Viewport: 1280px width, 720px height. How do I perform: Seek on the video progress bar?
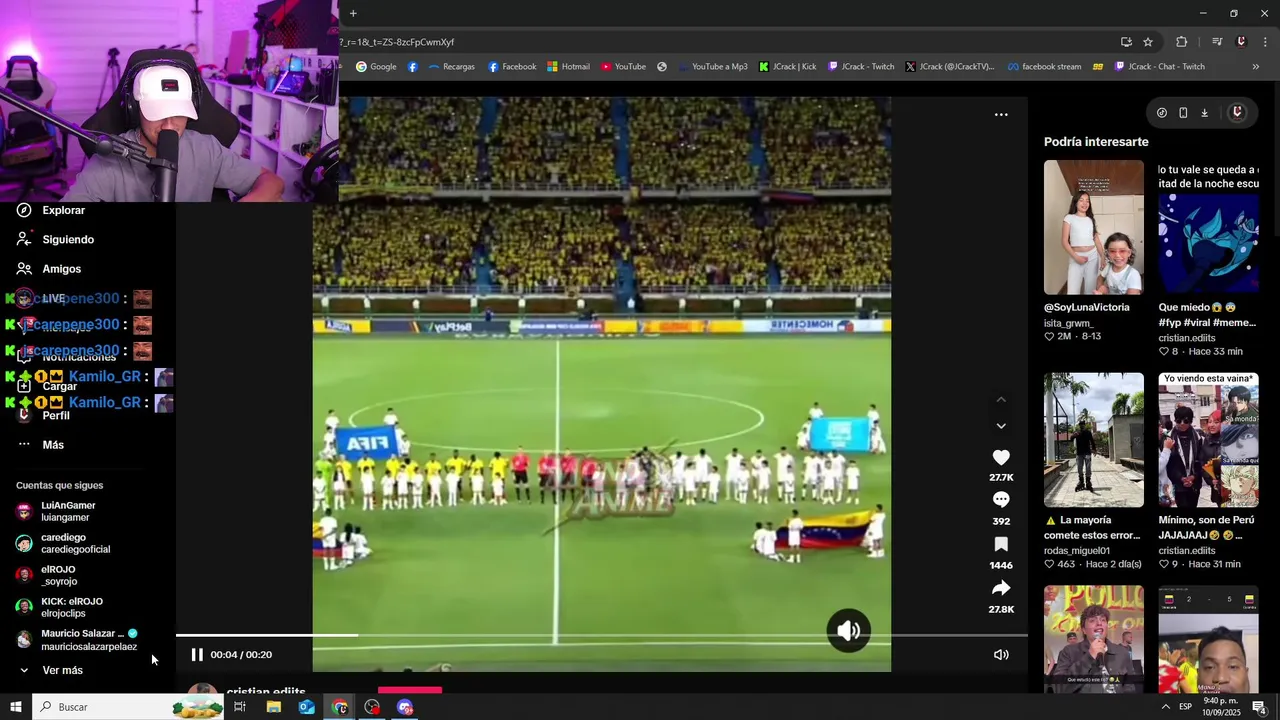tap(602, 635)
